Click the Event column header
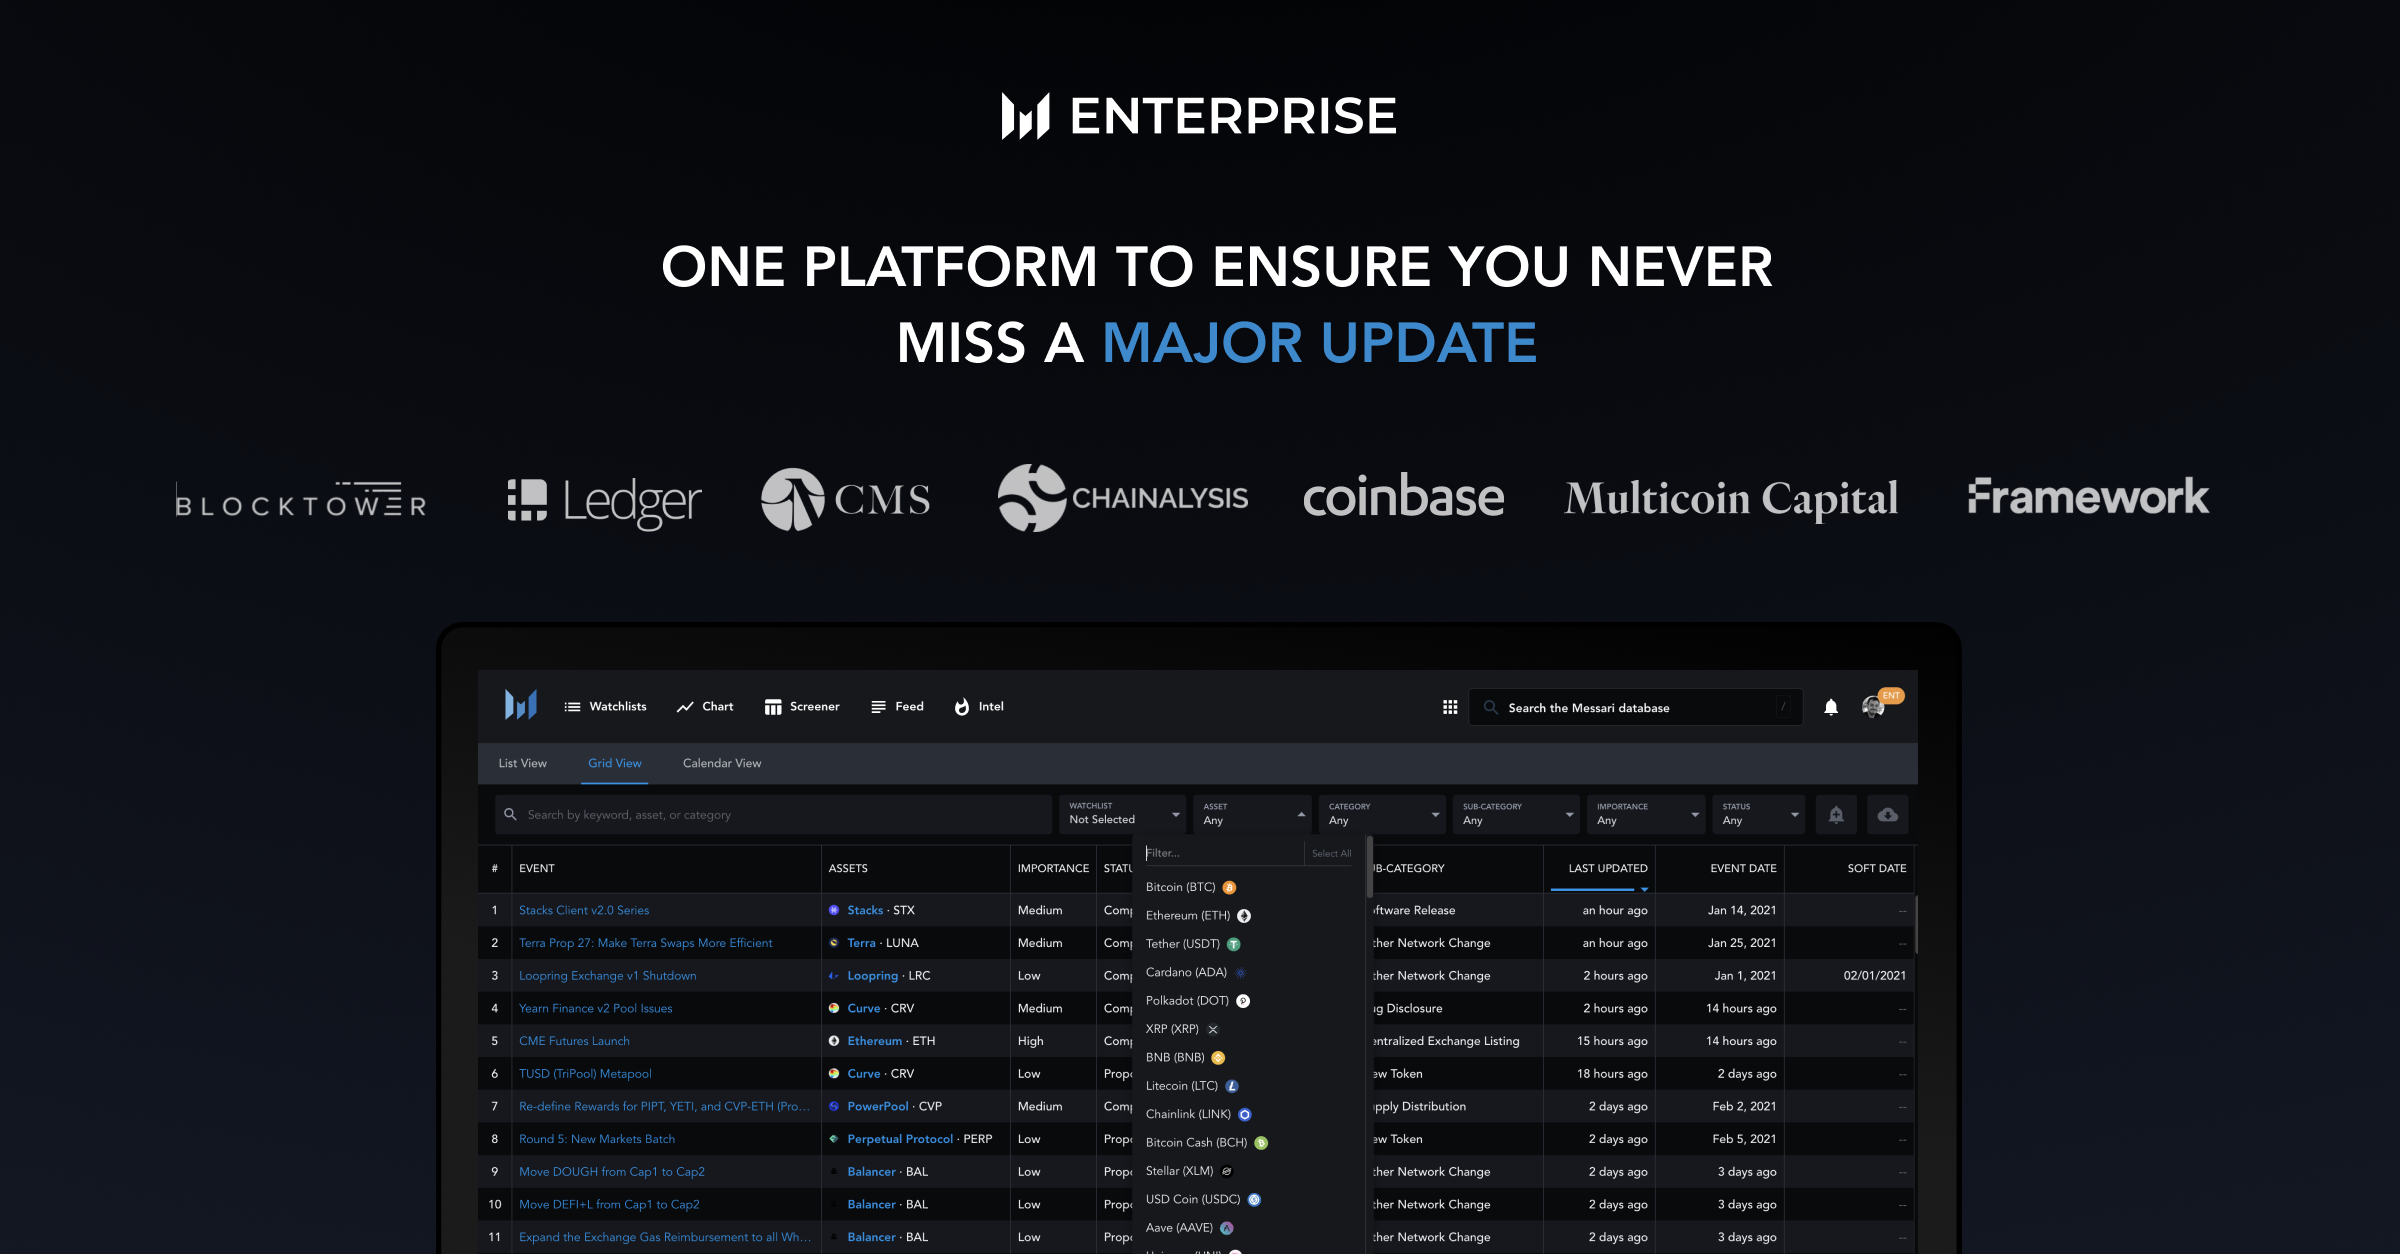 537,868
